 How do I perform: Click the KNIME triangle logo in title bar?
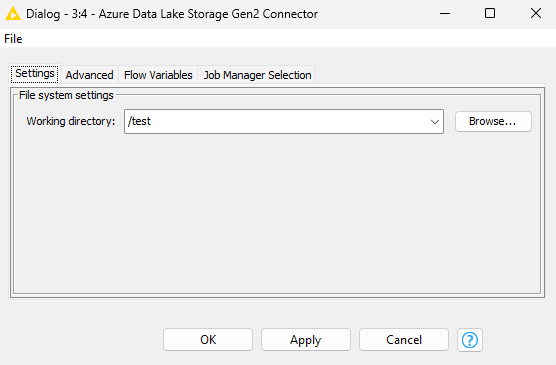tap(13, 14)
